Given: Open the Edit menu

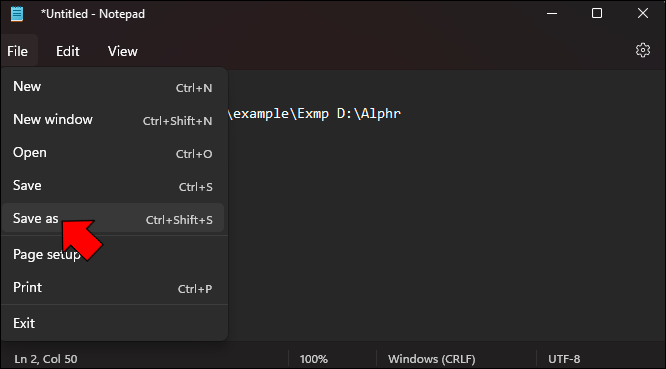Looking at the screenshot, I should 68,51.
